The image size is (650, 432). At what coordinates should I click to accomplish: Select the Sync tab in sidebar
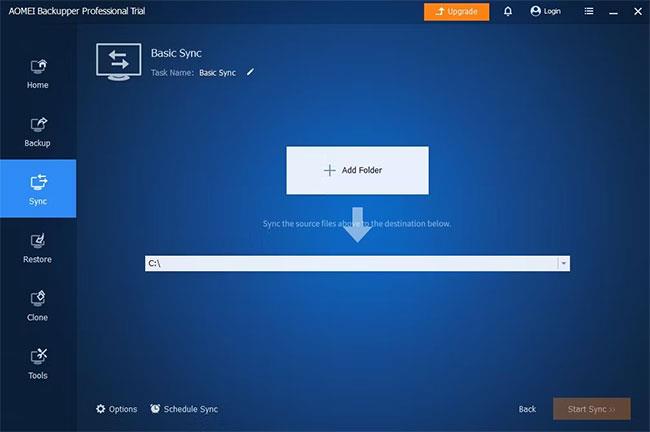pos(38,189)
